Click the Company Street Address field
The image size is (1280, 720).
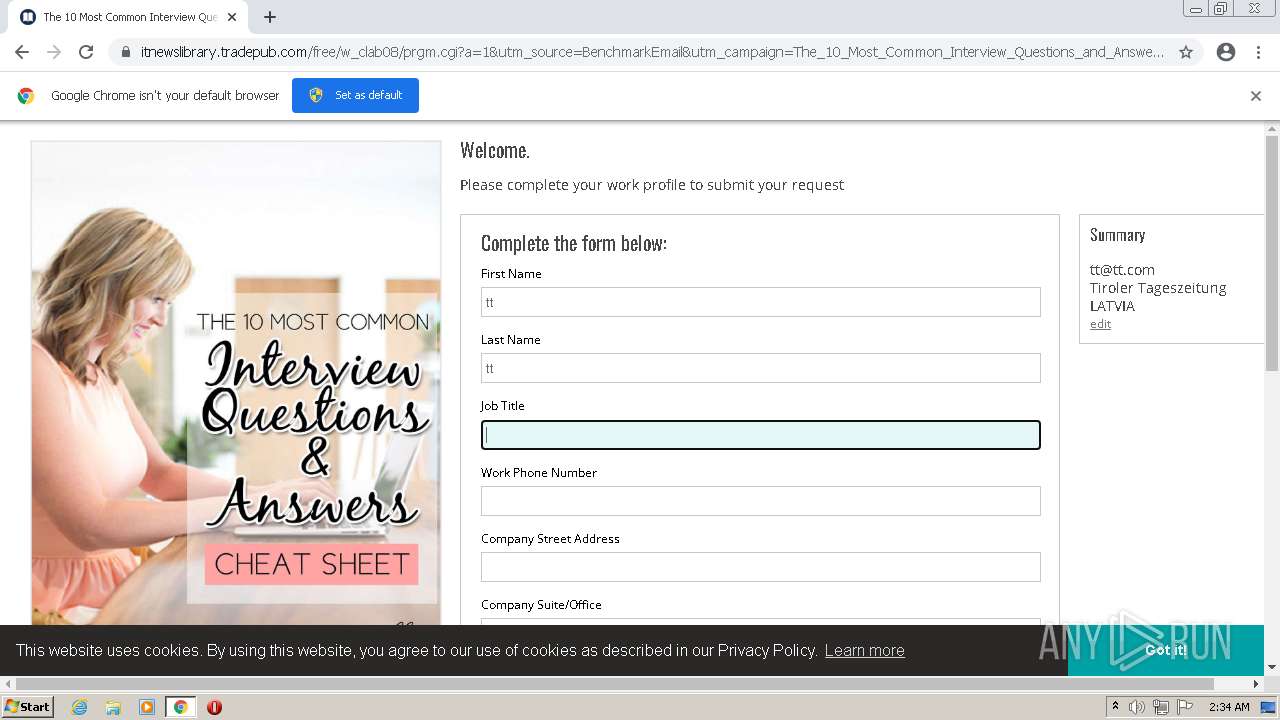point(760,567)
